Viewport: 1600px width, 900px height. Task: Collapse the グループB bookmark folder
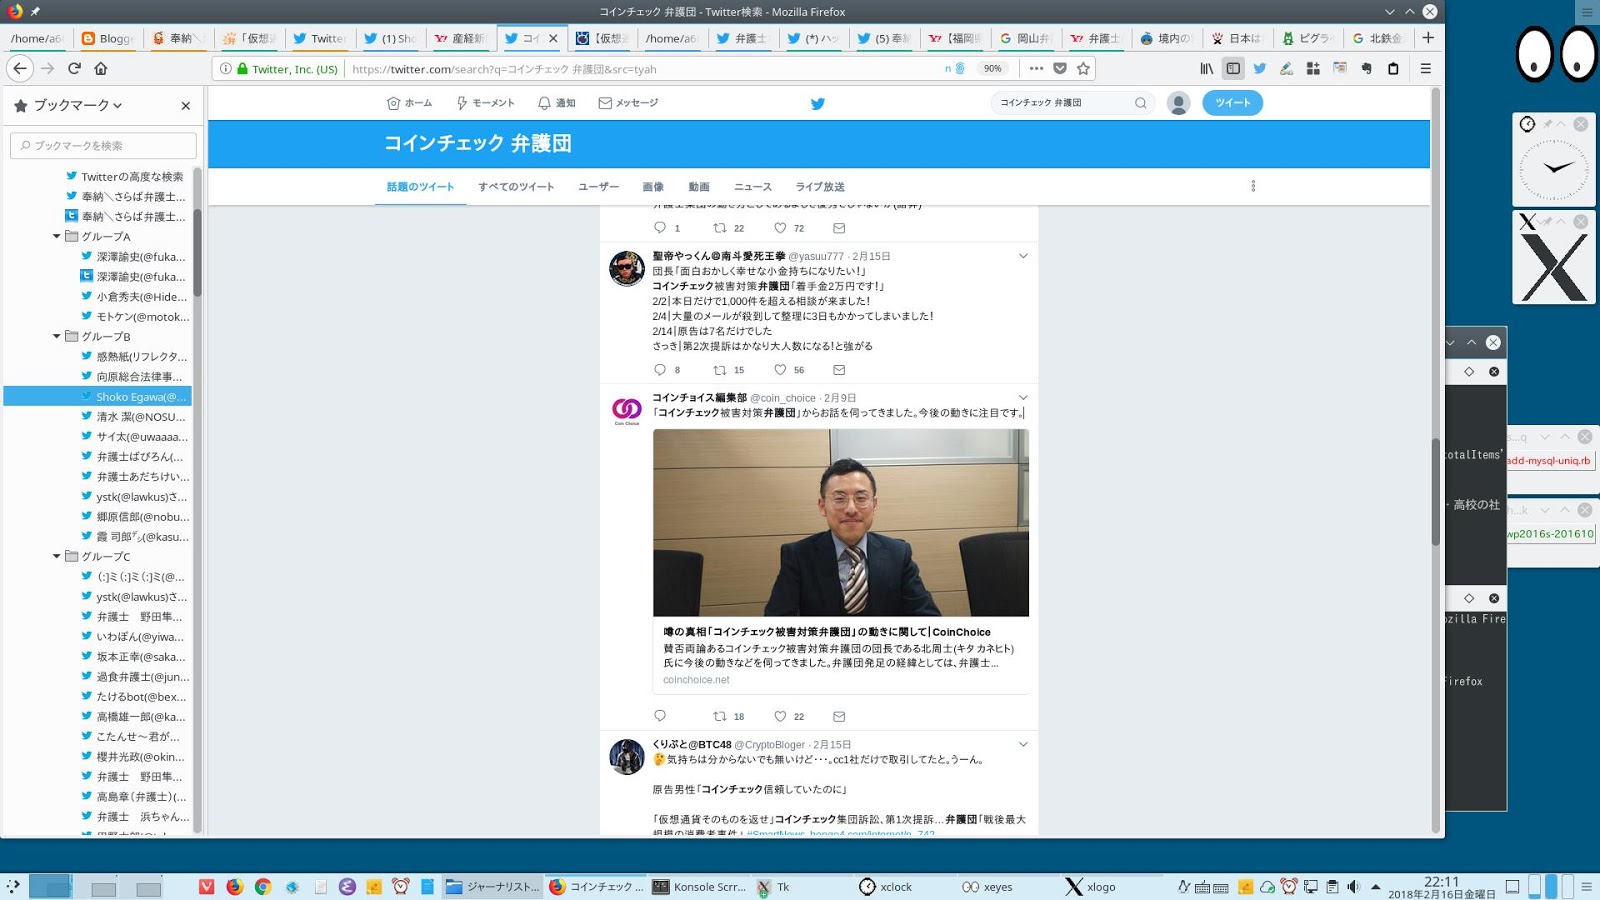(x=56, y=337)
